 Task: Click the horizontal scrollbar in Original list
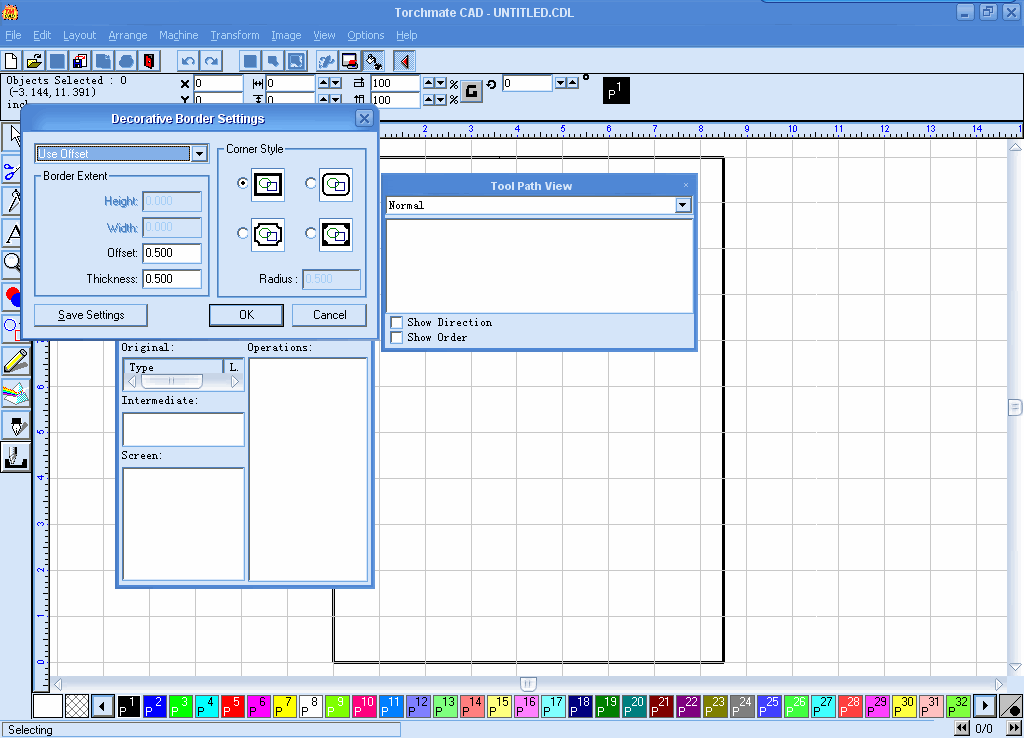[x=184, y=381]
